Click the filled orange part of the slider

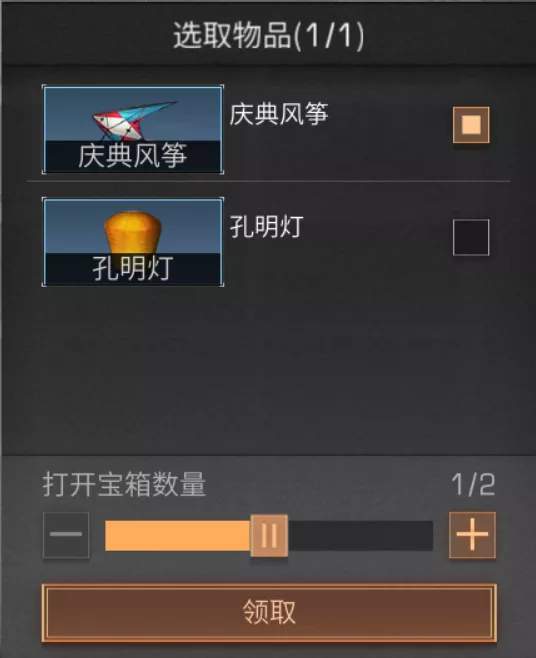coord(178,535)
